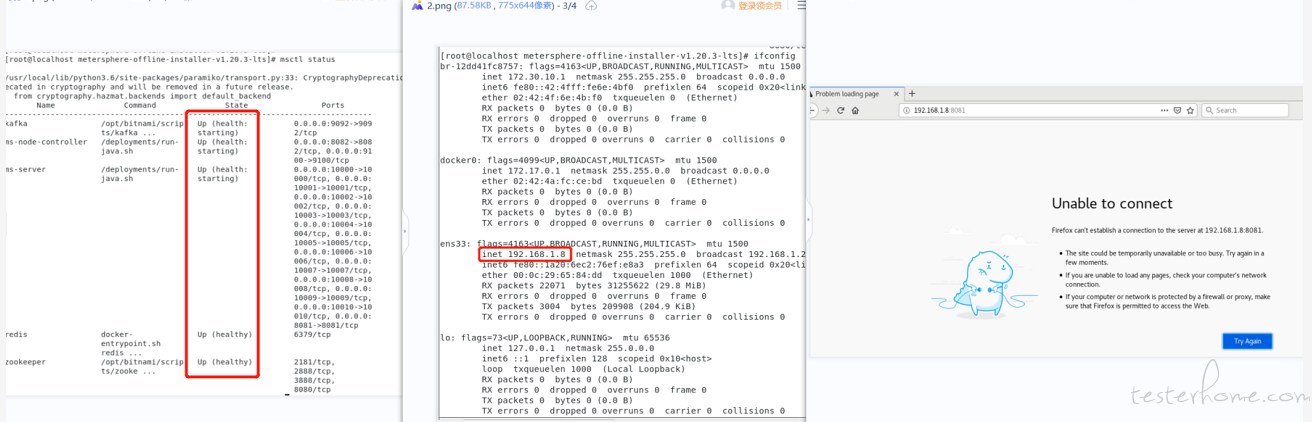Viewport: 1312px width, 422px height.
Task: Reload the page in Firefox
Action: coord(841,110)
